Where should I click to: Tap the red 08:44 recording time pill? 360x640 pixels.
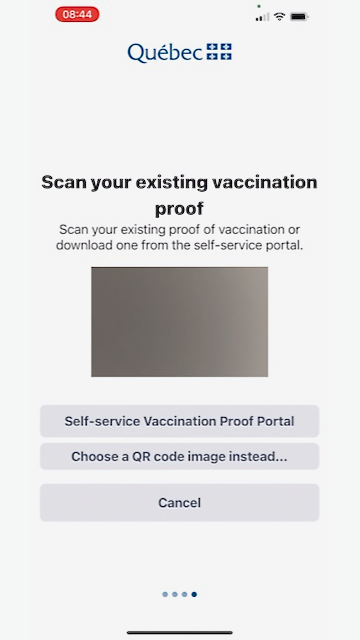(77, 15)
